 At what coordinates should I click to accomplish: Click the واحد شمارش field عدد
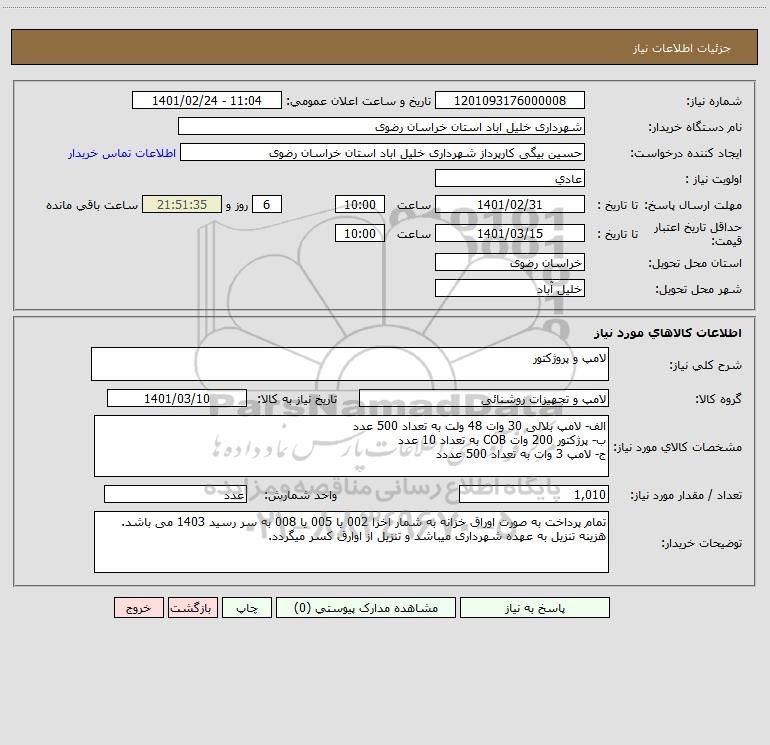point(175,494)
